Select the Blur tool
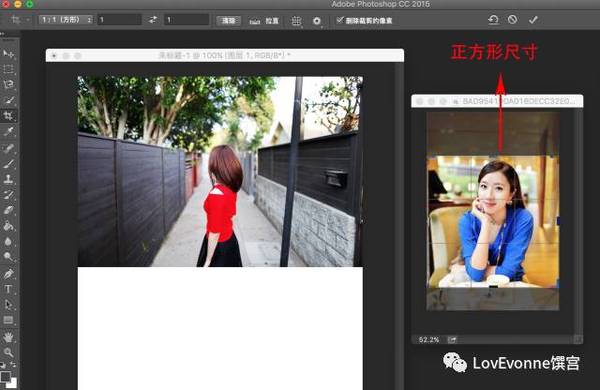Image resolution: width=600 pixels, height=390 pixels. [8, 242]
